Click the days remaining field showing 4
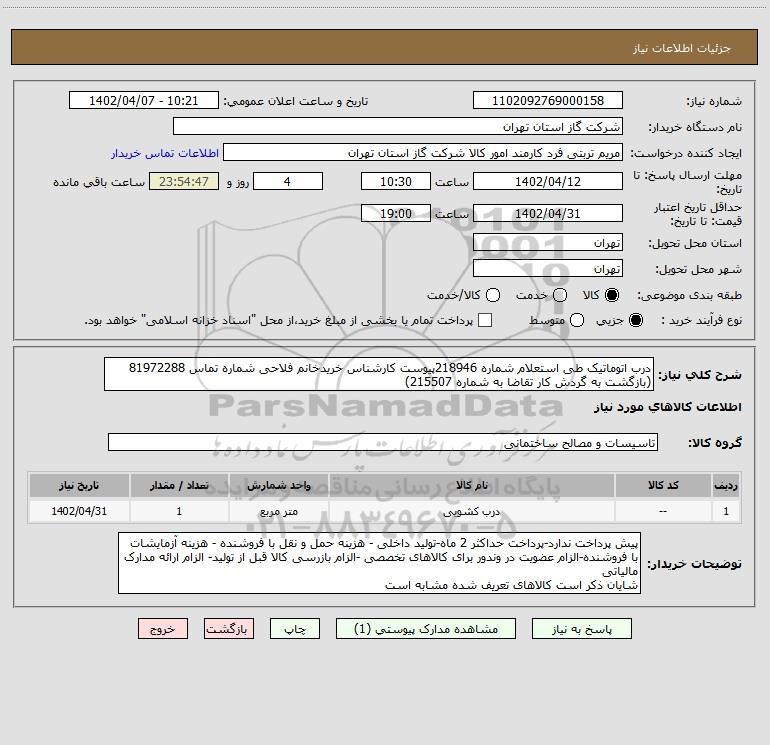This screenshot has height=745, width=770. [288, 181]
